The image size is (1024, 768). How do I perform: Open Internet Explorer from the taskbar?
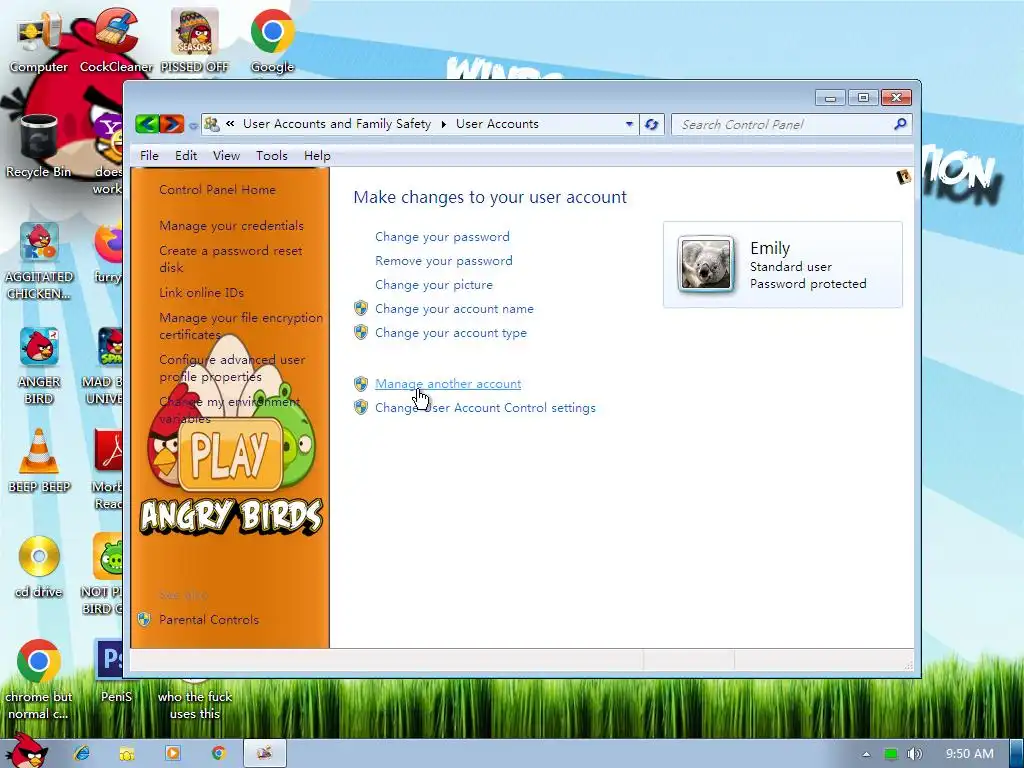coord(82,753)
